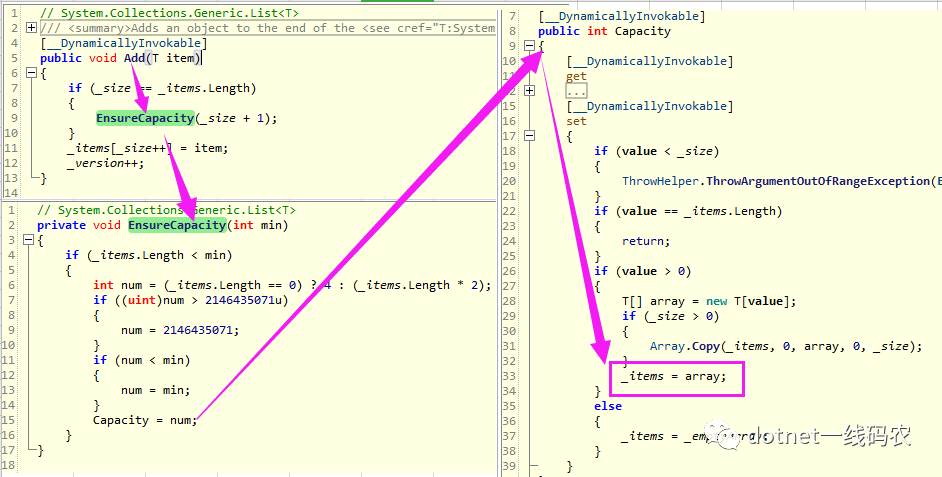Click the DynamicallyInvokable attribute above public void Add
This screenshot has width=942, height=477.
(x=124, y=43)
